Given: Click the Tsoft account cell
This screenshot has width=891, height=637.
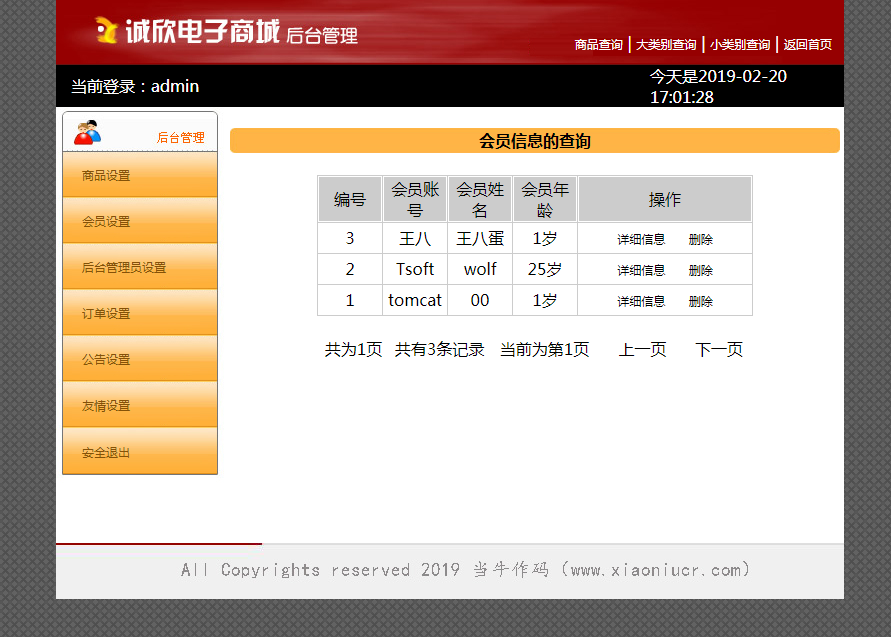Looking at the screenshot, I should pos(415,269).
